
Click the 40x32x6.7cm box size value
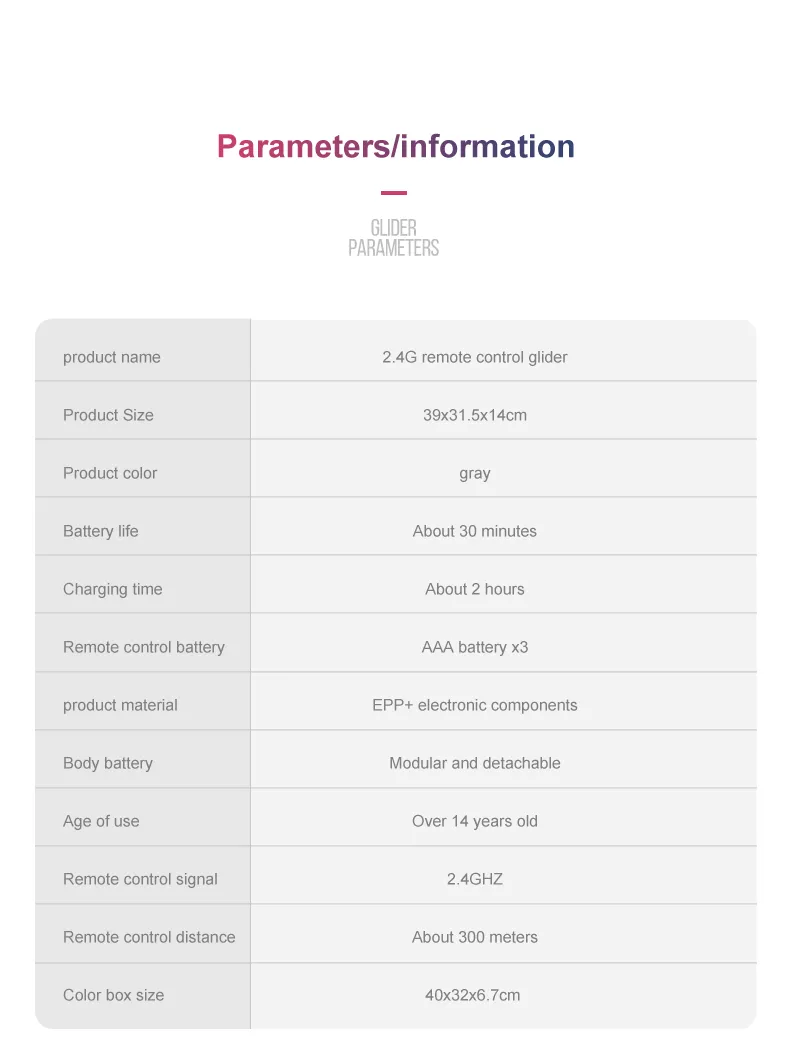pyautogui.click(x=472, y=995)
